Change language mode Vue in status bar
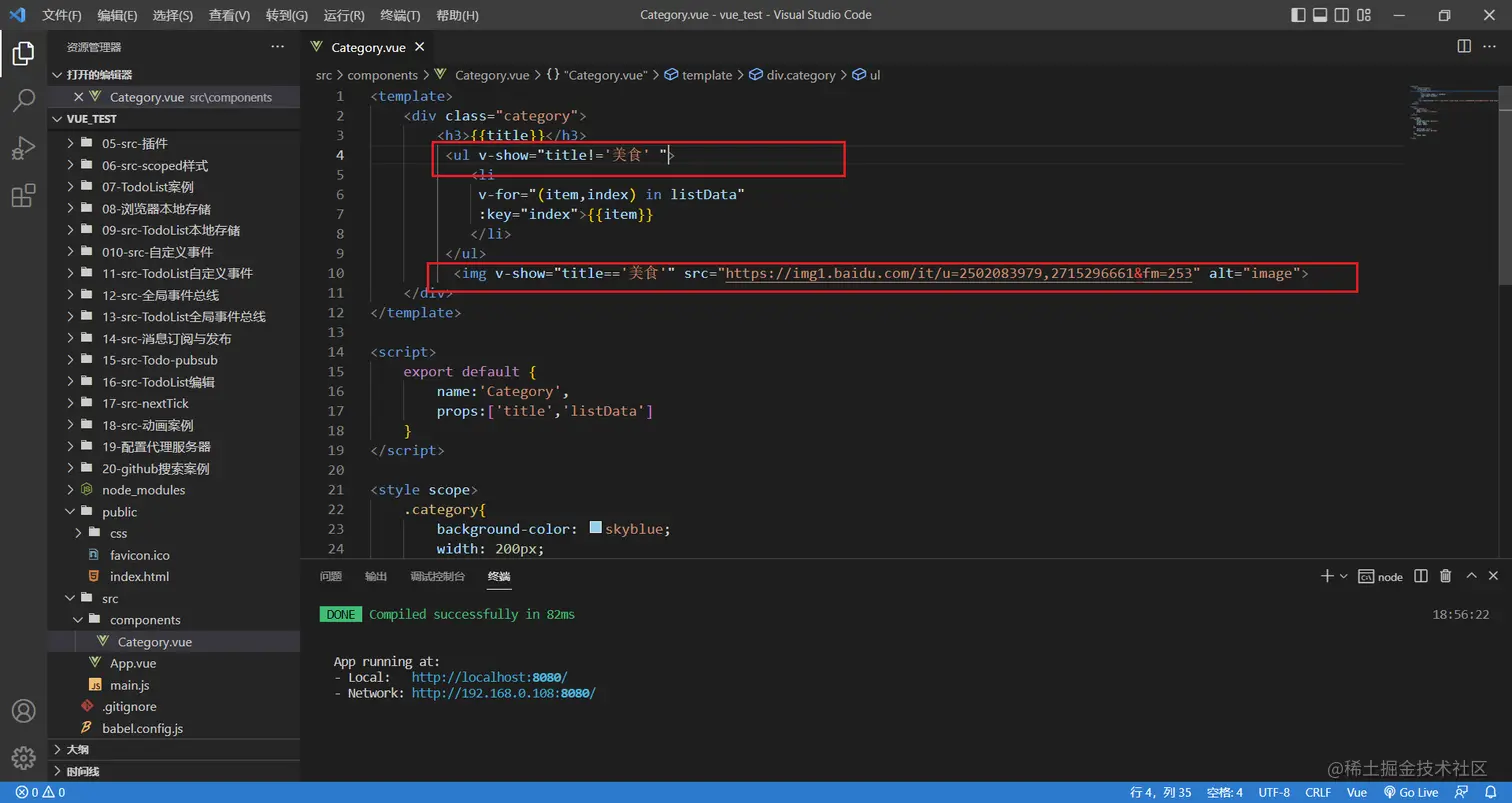The width and height of the screenshot is (1512, 803). tap(1357, 792)
